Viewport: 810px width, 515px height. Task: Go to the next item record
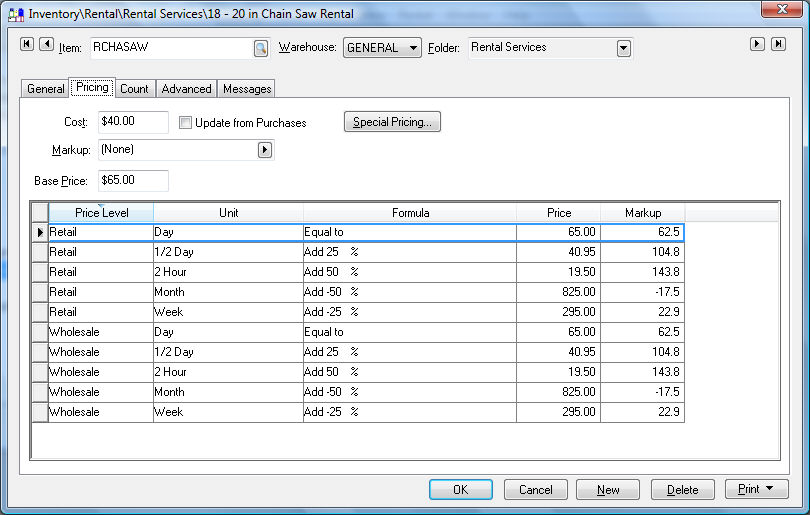(758, 44)
